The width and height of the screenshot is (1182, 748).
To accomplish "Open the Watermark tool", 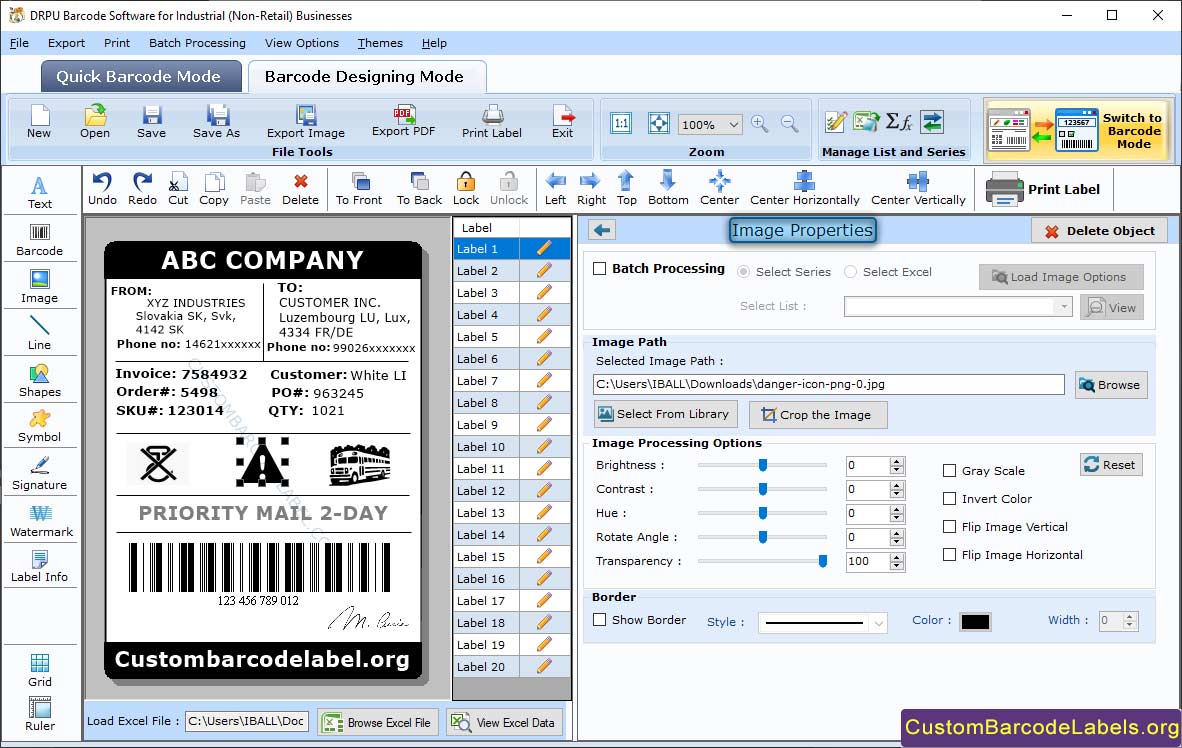I will [40, 520].
